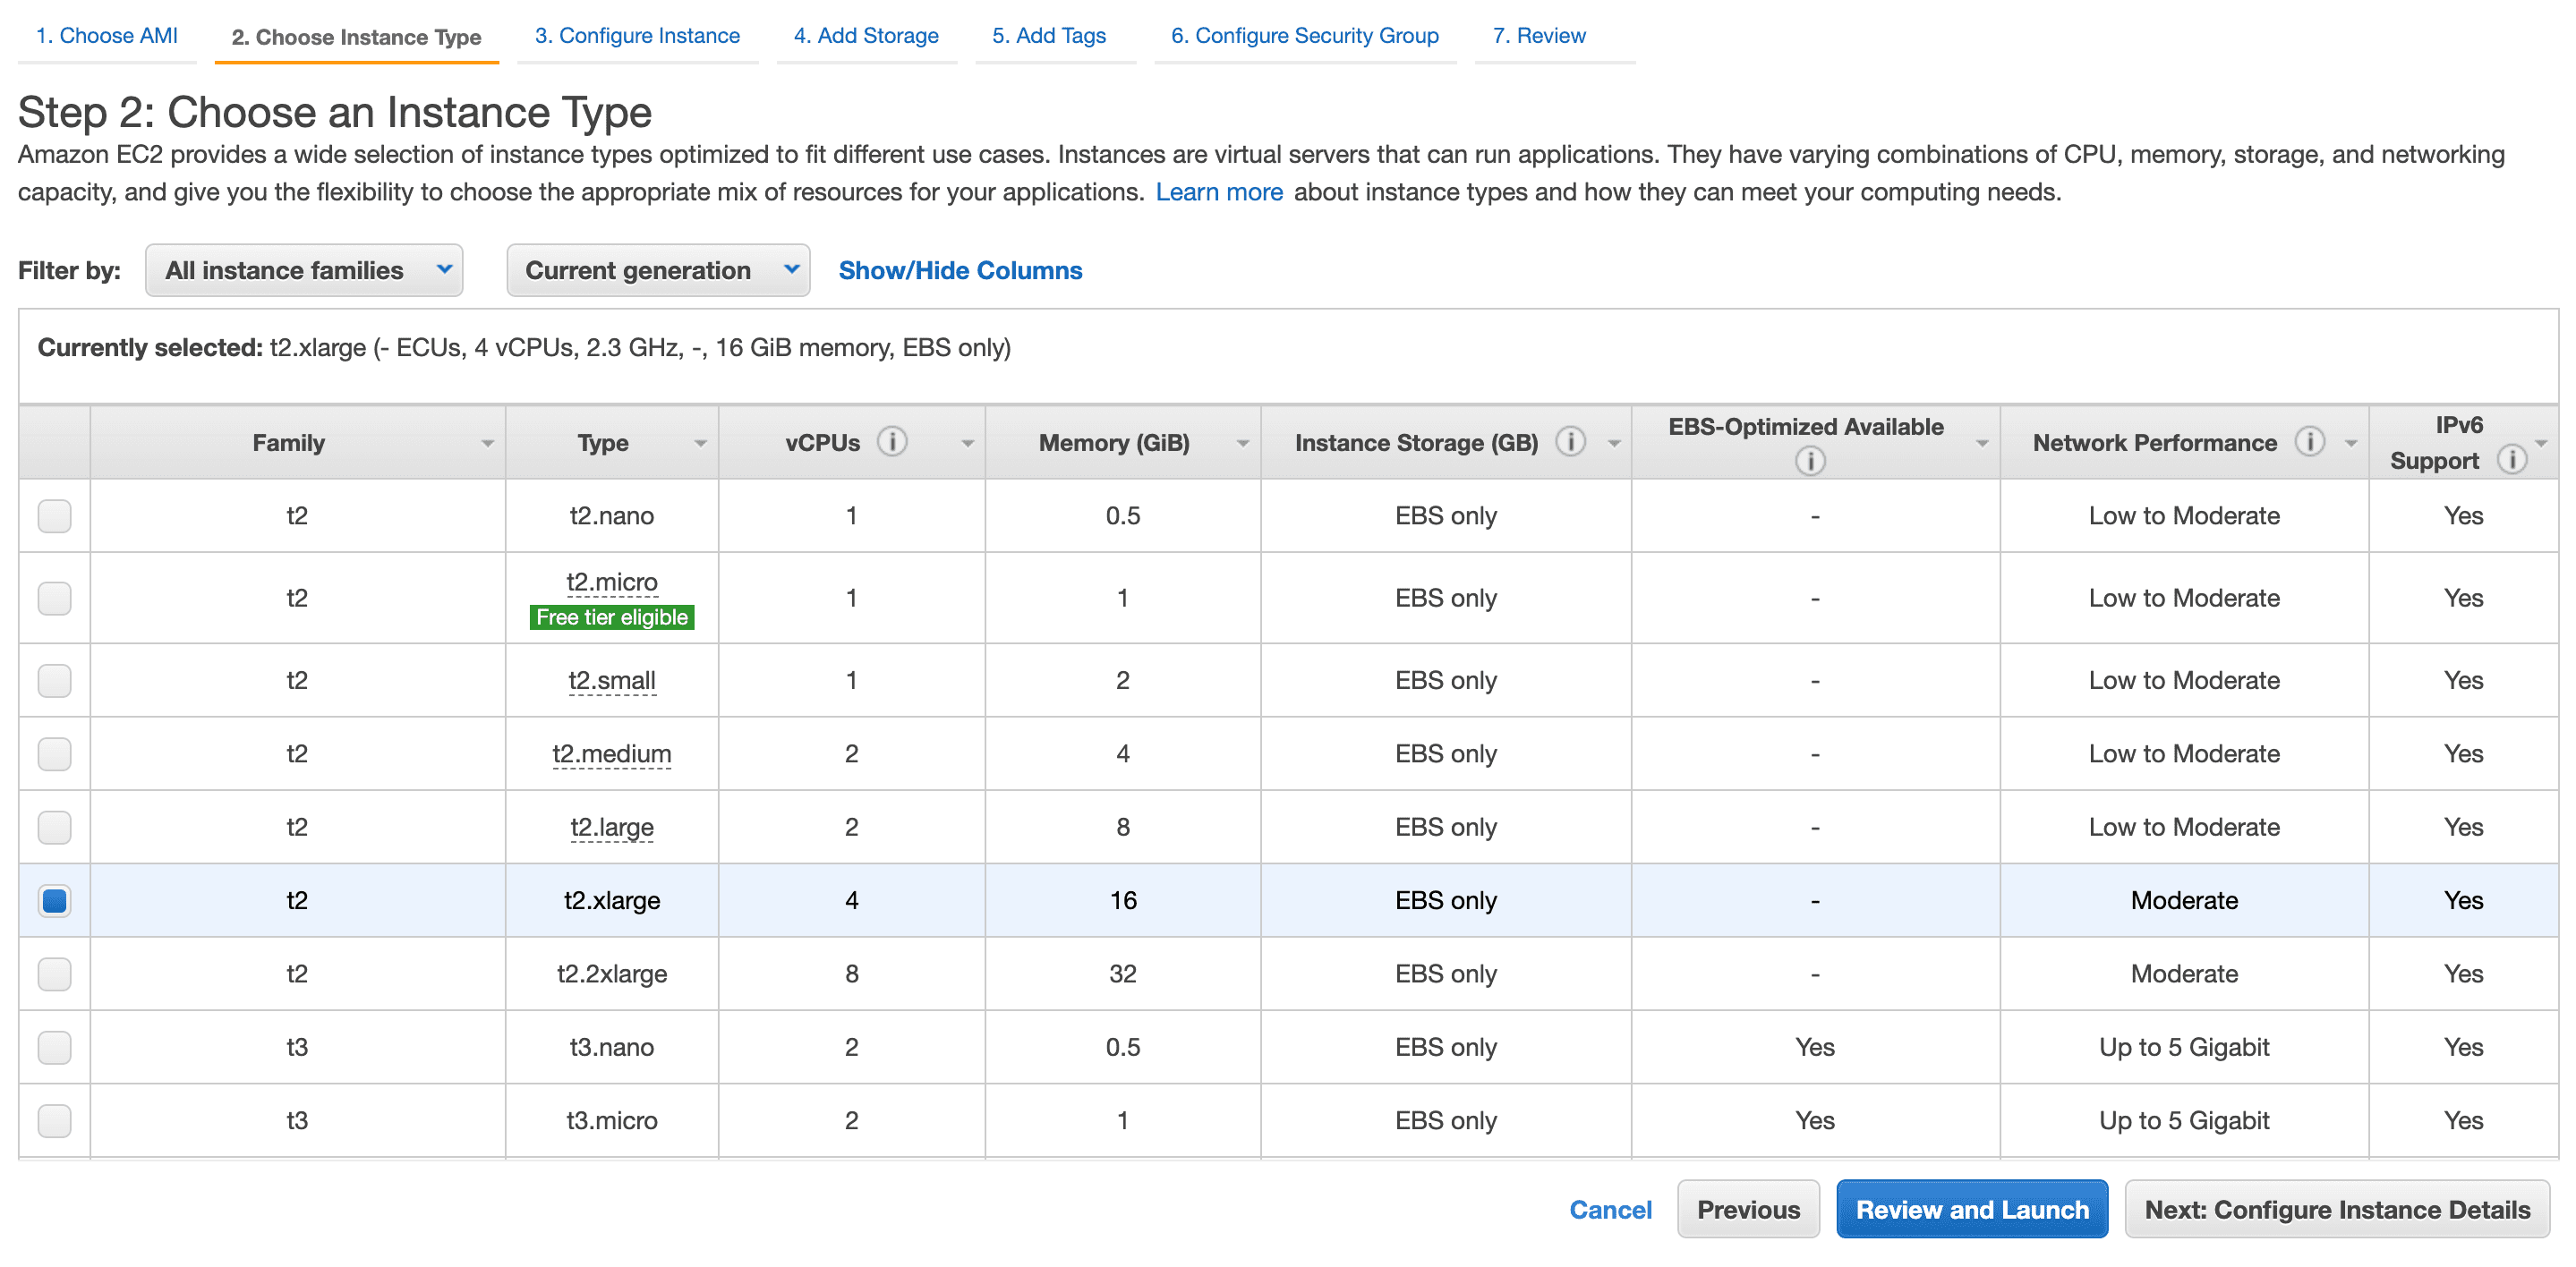The height and width of the screenshot is (1267, 2576).
Task: Click Review and Launch
Action: [1971, 1209]
